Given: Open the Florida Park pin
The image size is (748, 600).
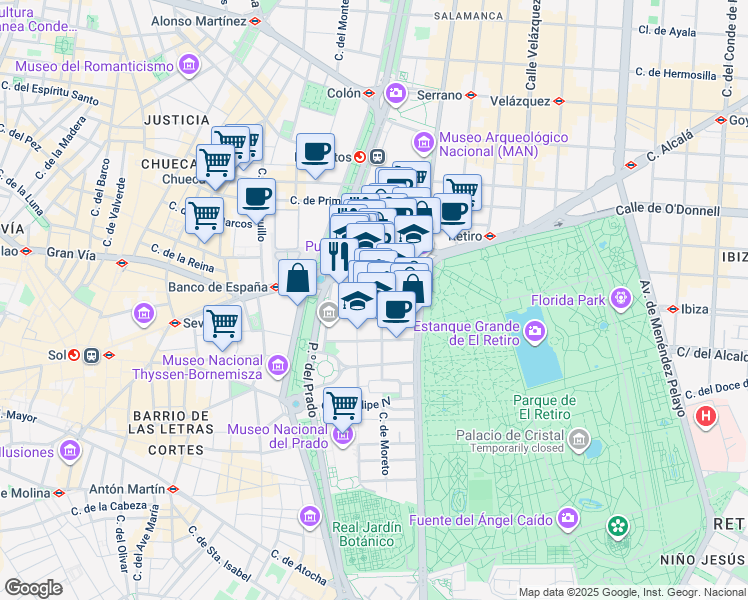Looking at the screenshot, I should coord(621,300).
